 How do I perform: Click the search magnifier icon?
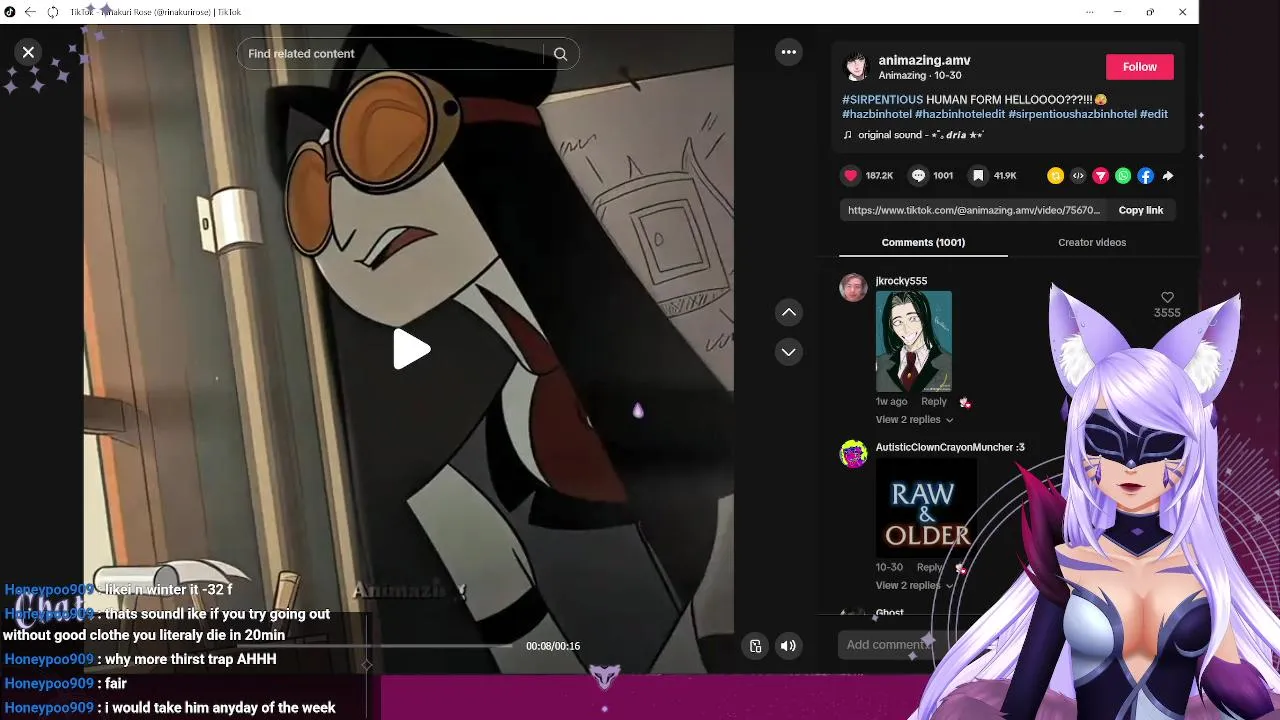[560, 54]
